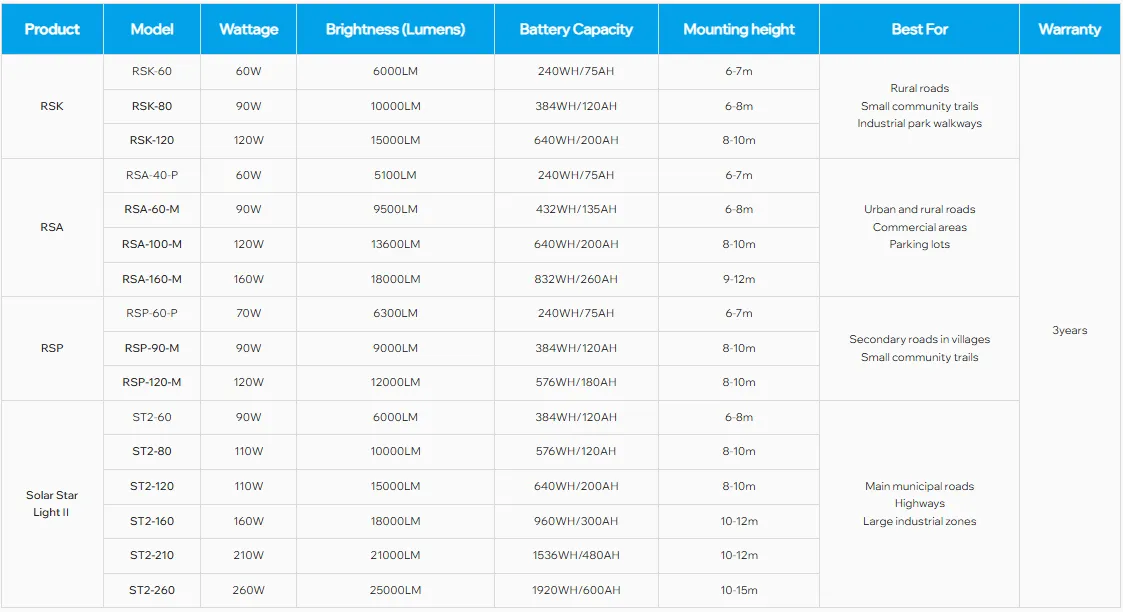This screenshot has height=612, width=1123.
Task: Select the RSA-160-M model entry
Action: coord(152,279)
